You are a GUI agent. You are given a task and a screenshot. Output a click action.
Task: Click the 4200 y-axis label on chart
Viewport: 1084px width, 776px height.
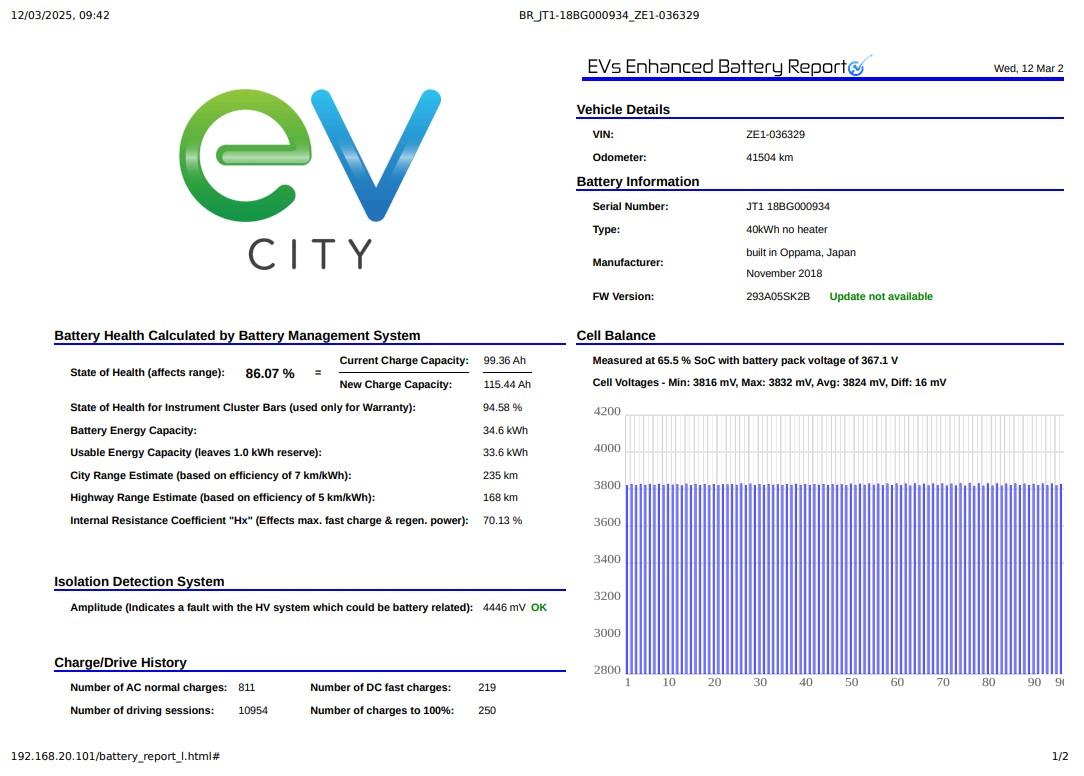tap(607, 412)
